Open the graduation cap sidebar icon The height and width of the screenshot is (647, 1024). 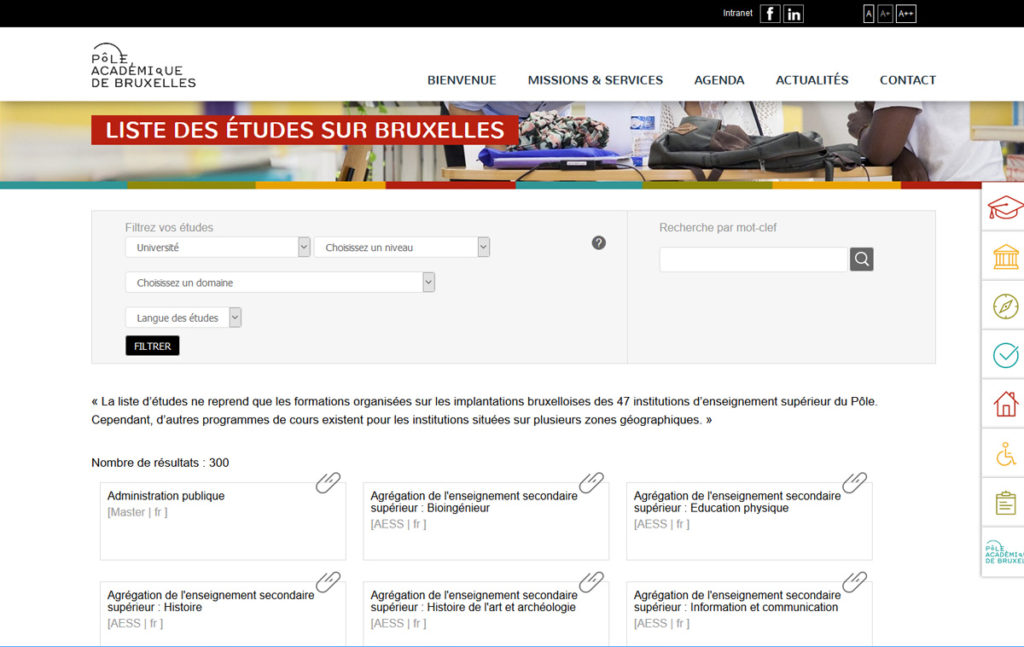point(1005,208)
